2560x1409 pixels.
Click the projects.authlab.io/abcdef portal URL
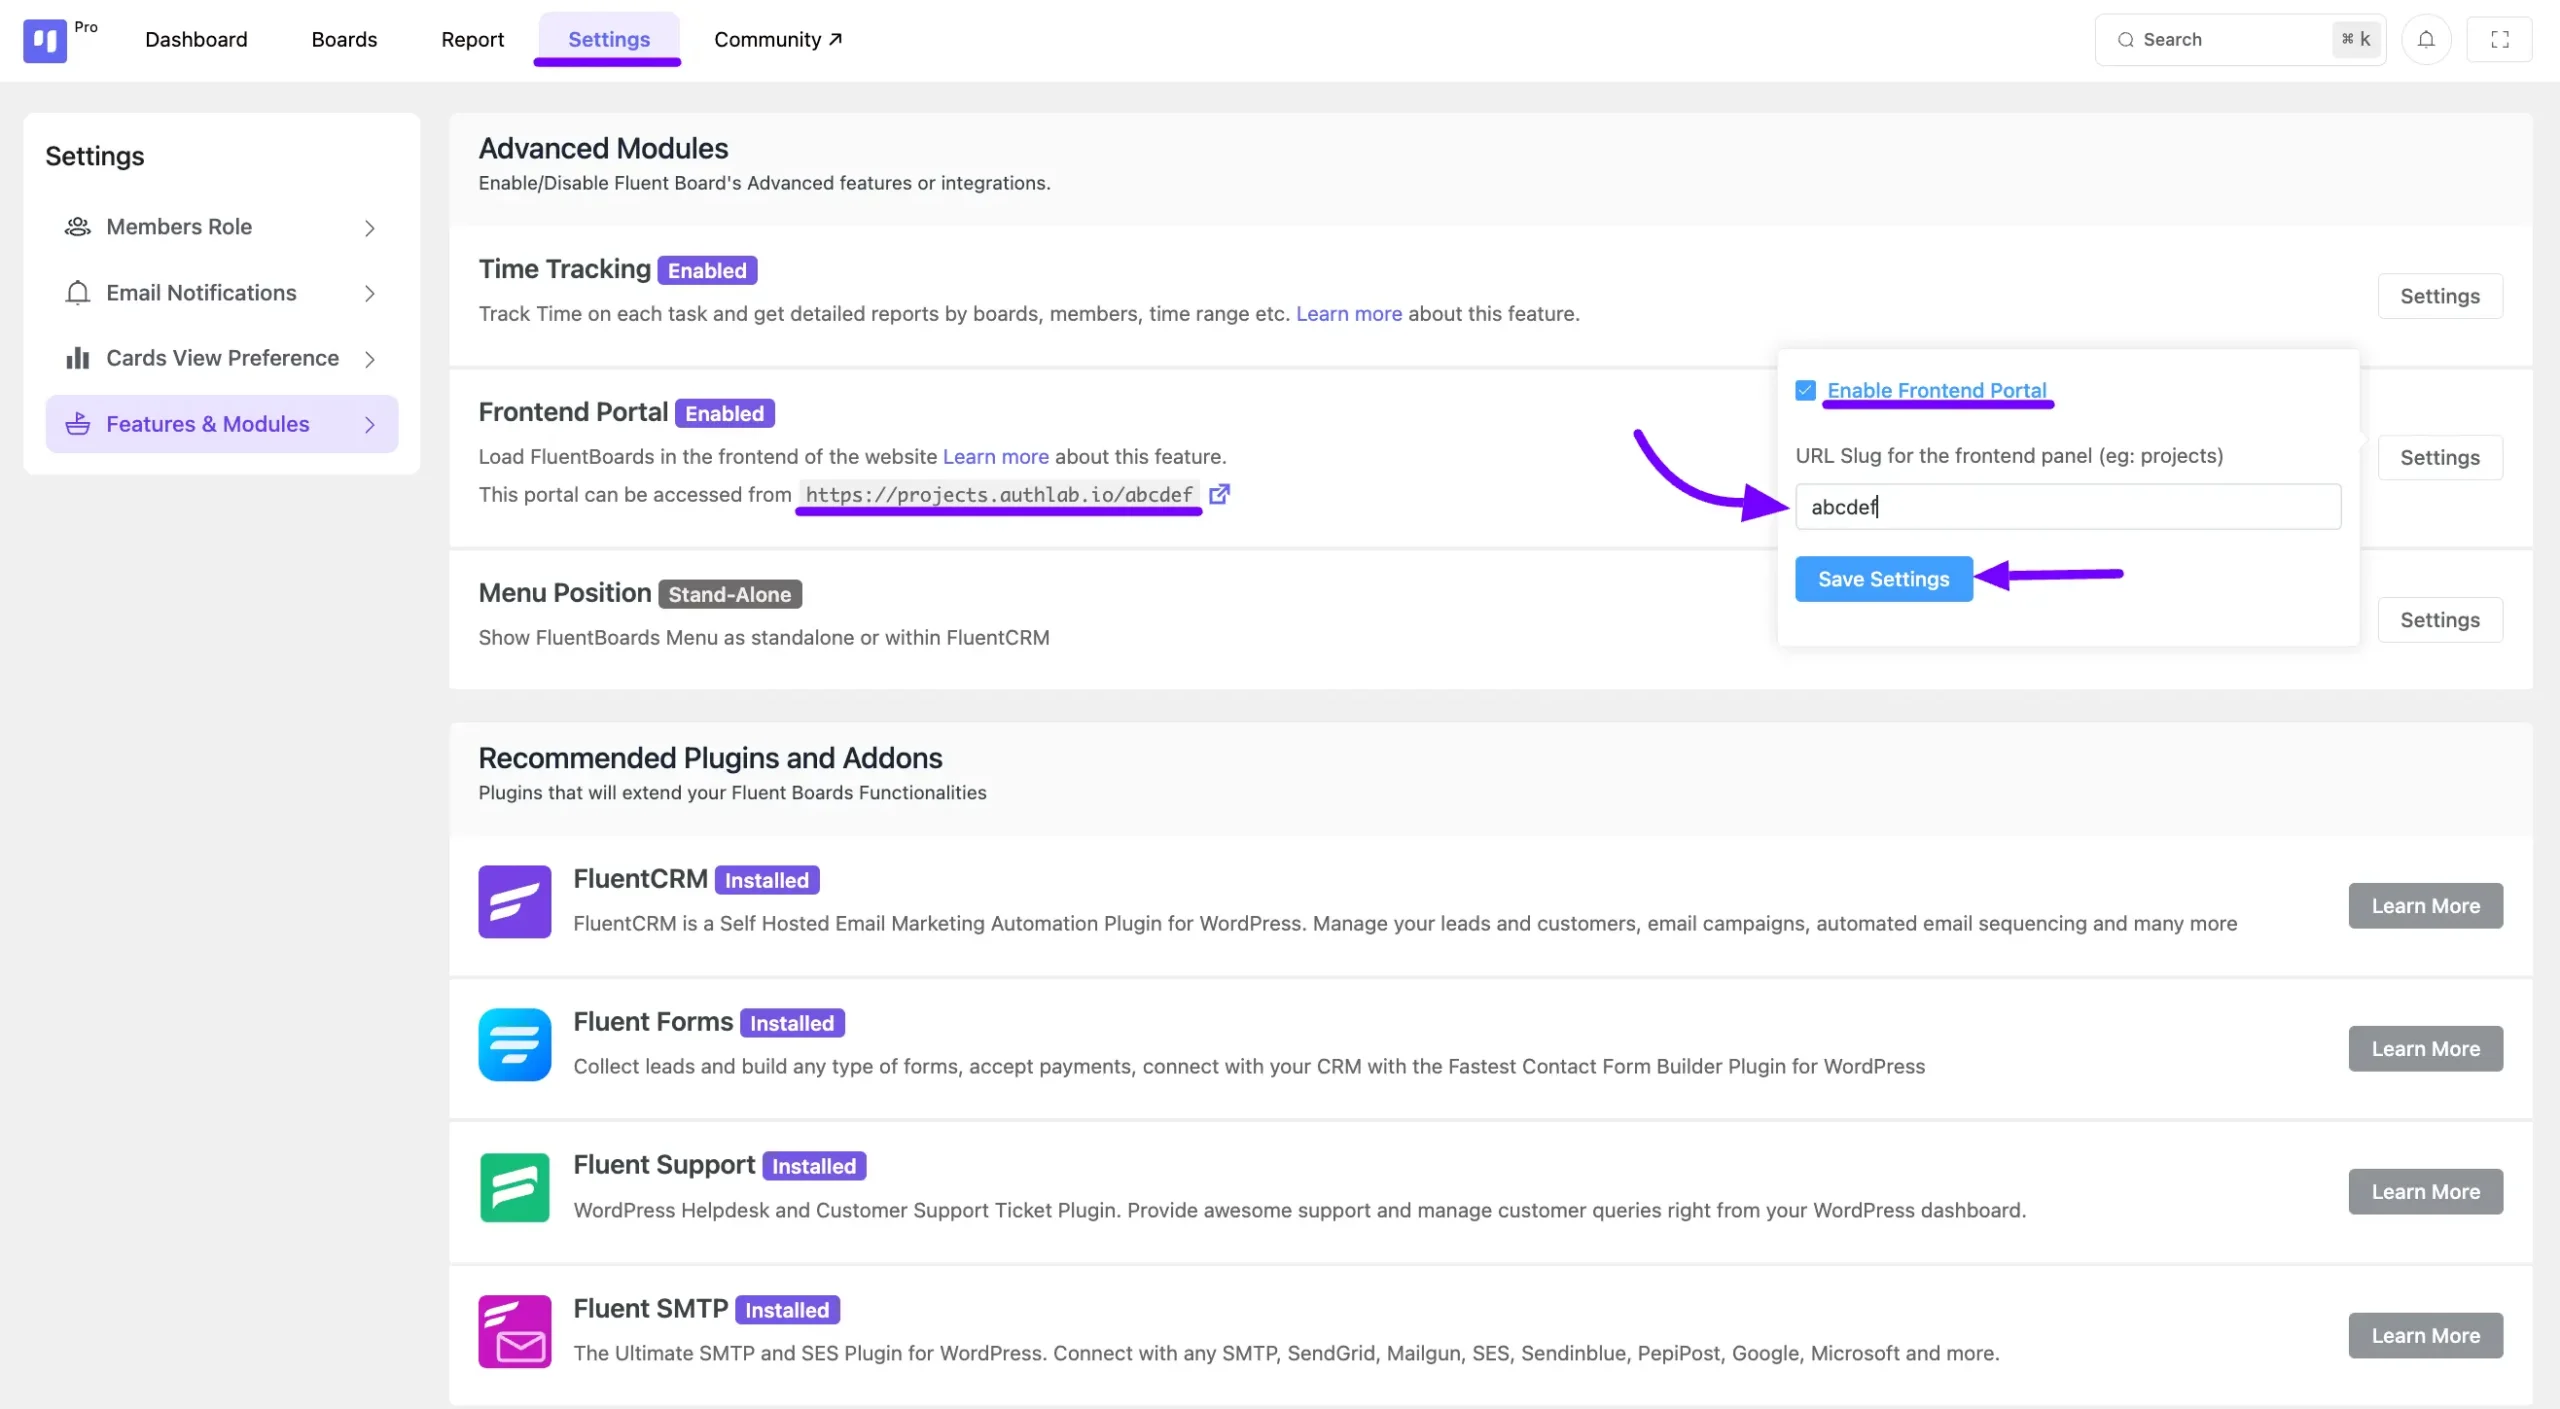[999, 495]
